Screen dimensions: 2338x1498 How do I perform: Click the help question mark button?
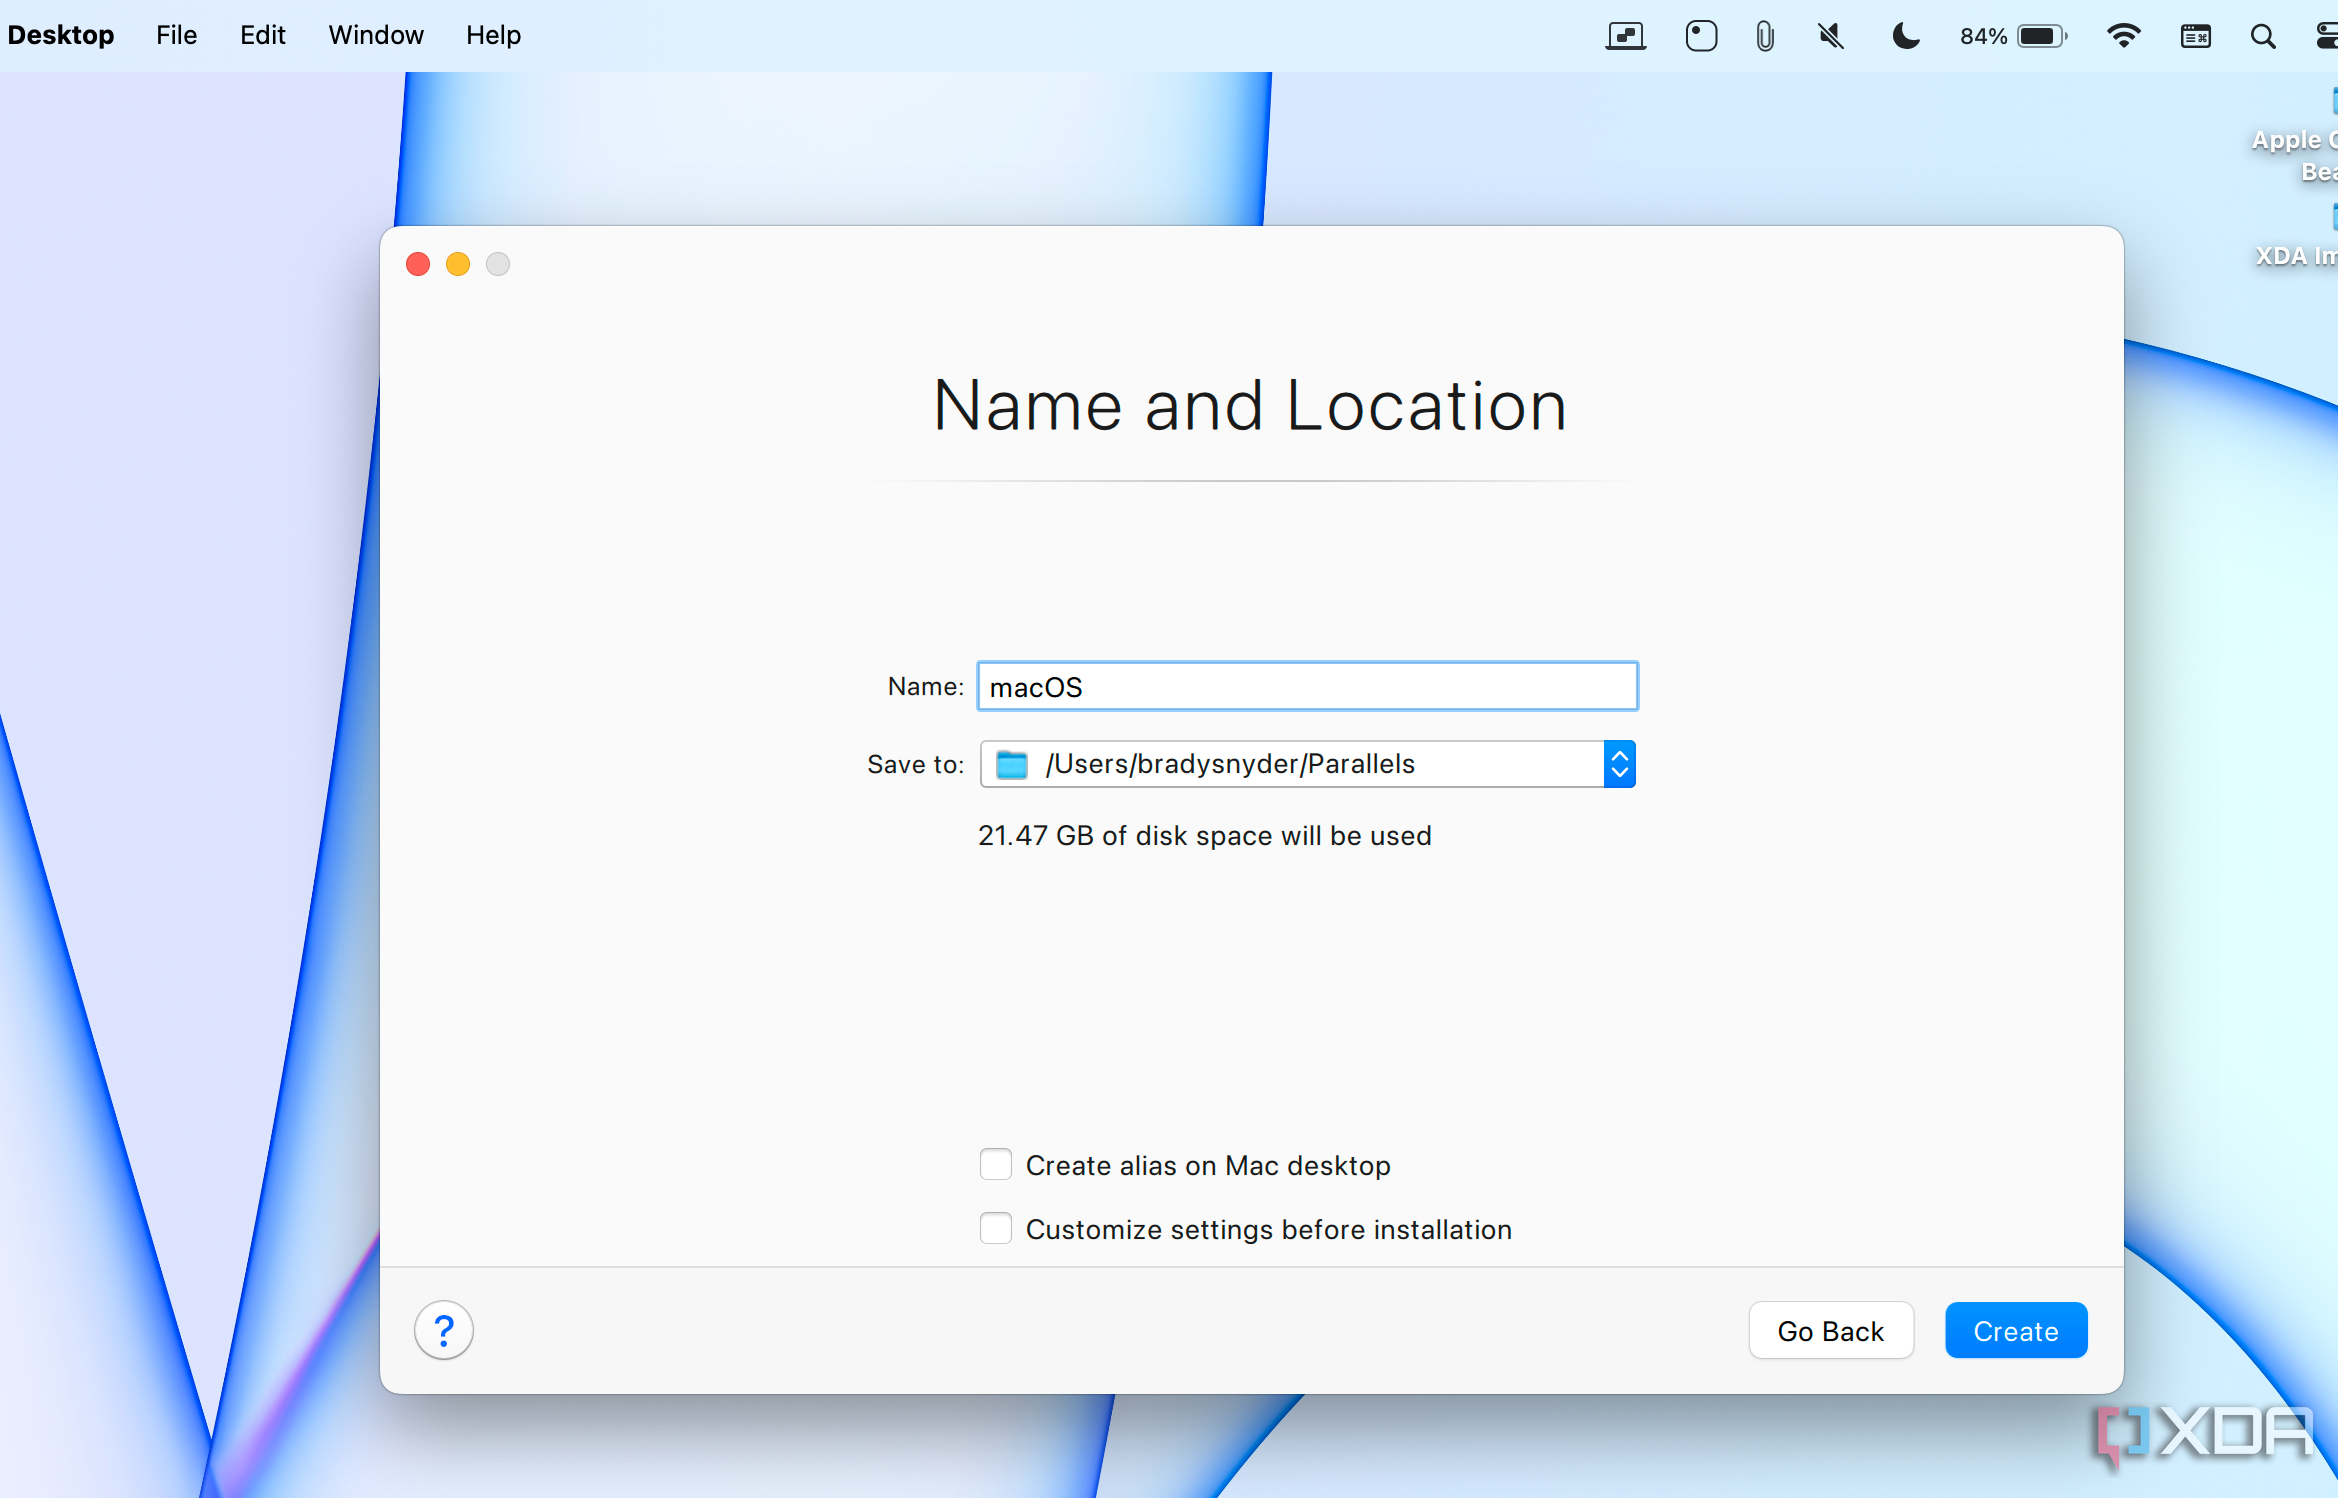[x=443, y=1330]
